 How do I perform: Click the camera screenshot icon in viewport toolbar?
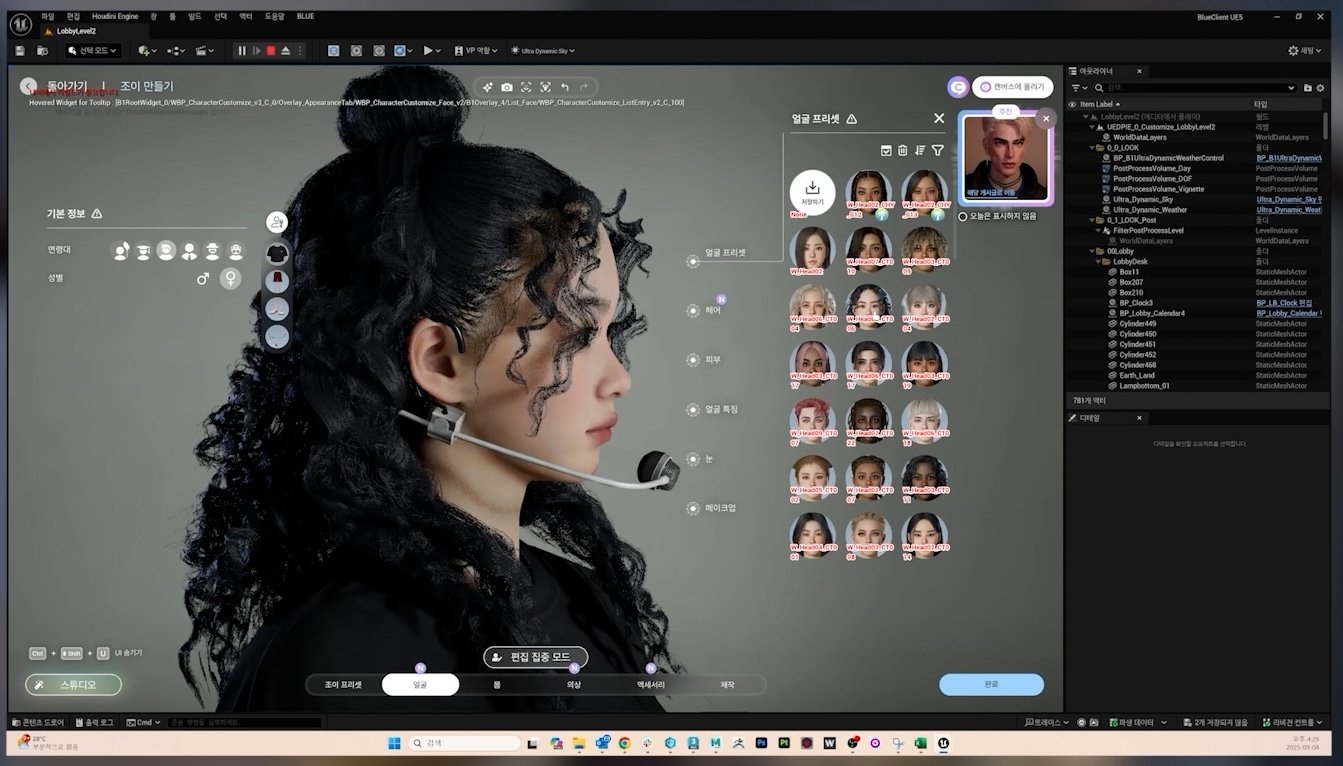507,88
